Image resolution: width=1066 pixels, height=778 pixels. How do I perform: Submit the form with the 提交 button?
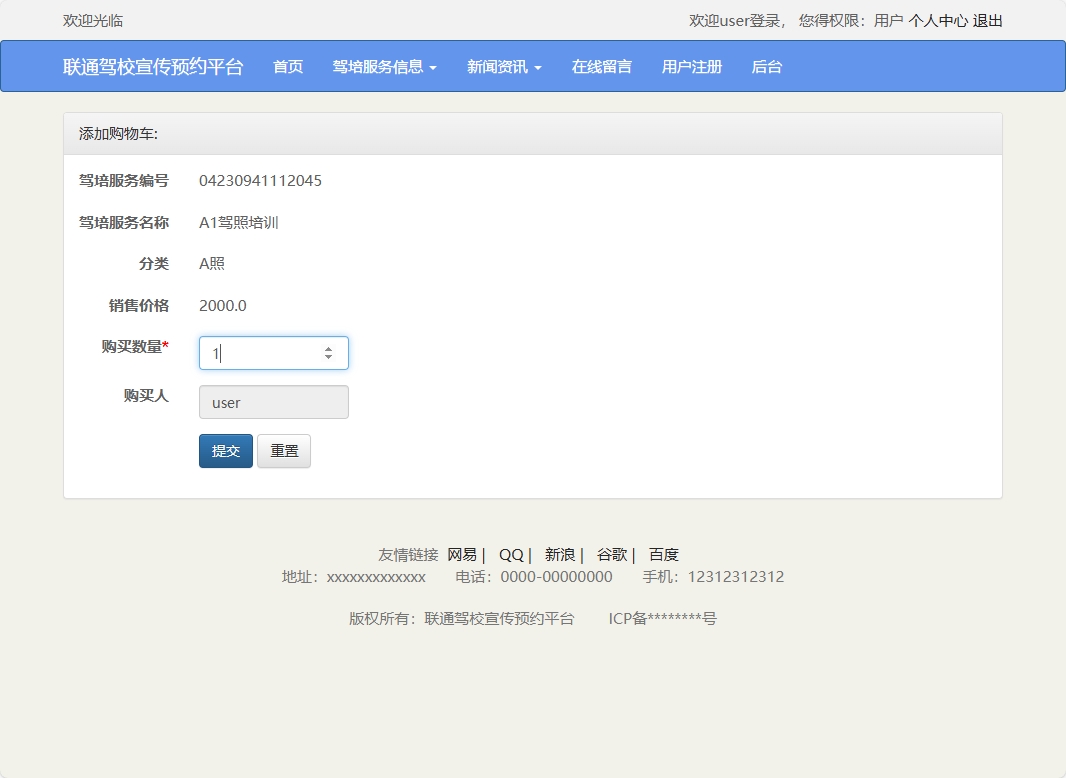point(225,450)
